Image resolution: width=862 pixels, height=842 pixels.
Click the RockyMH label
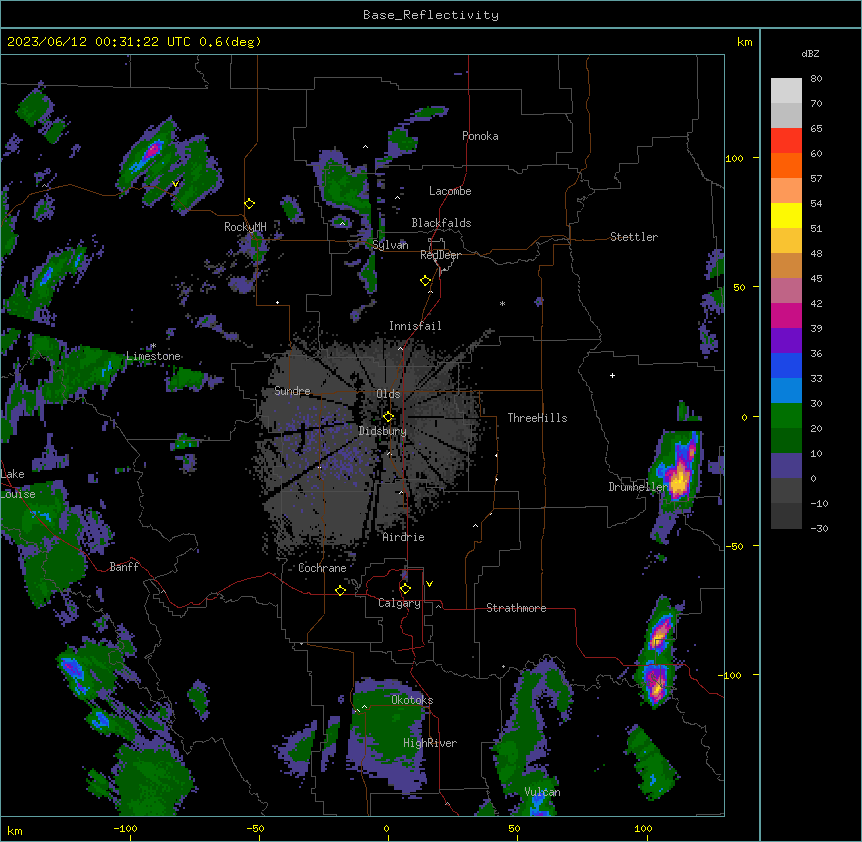pos(245,227)
